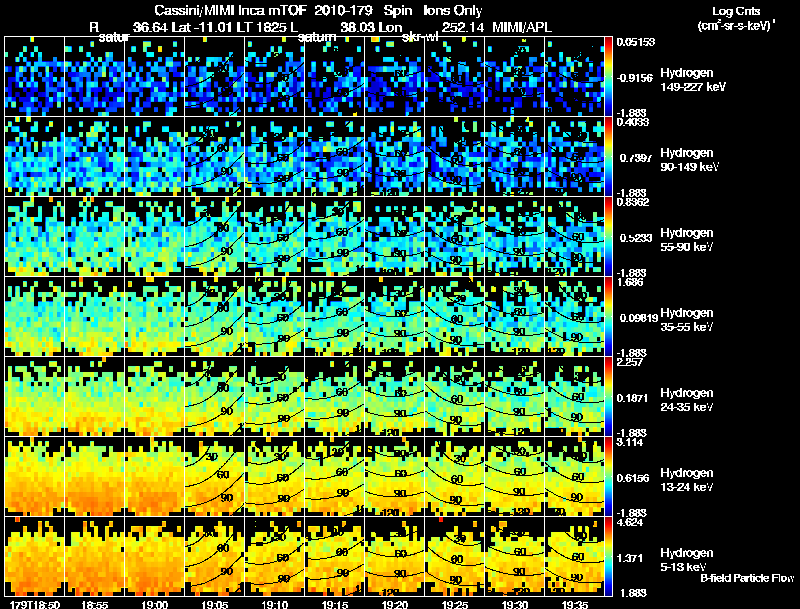Click the color bar for Hydrogen 5-13 keV

[608, 556]
